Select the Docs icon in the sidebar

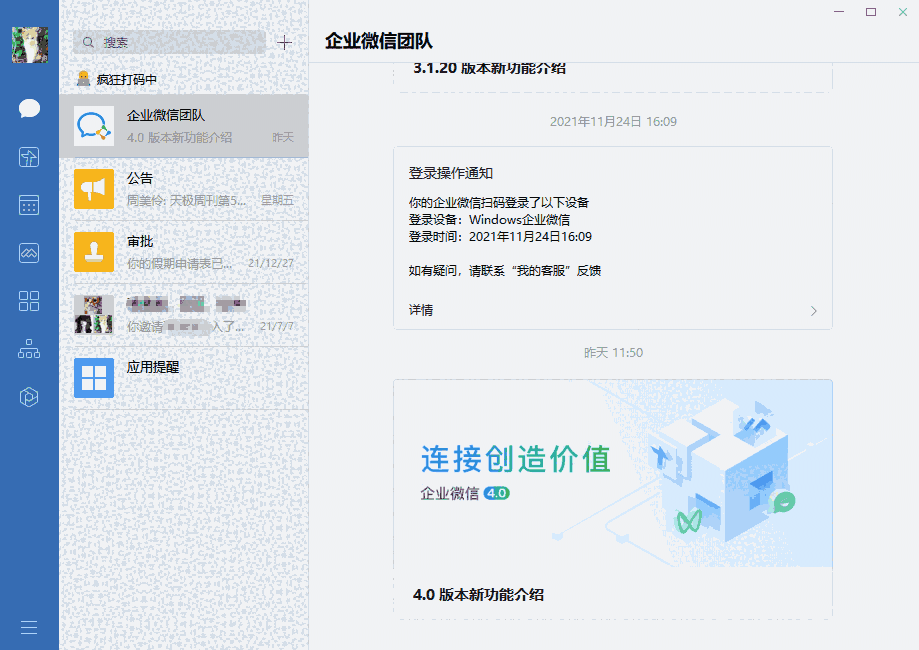tap(28, 157)
